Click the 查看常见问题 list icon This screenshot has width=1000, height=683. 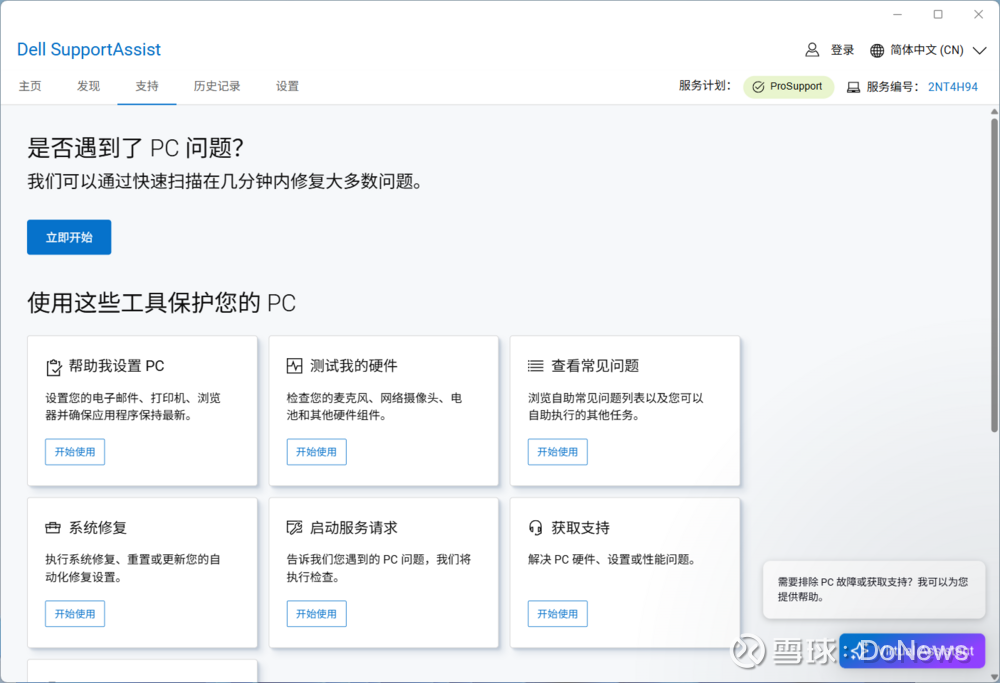point(535,365)
